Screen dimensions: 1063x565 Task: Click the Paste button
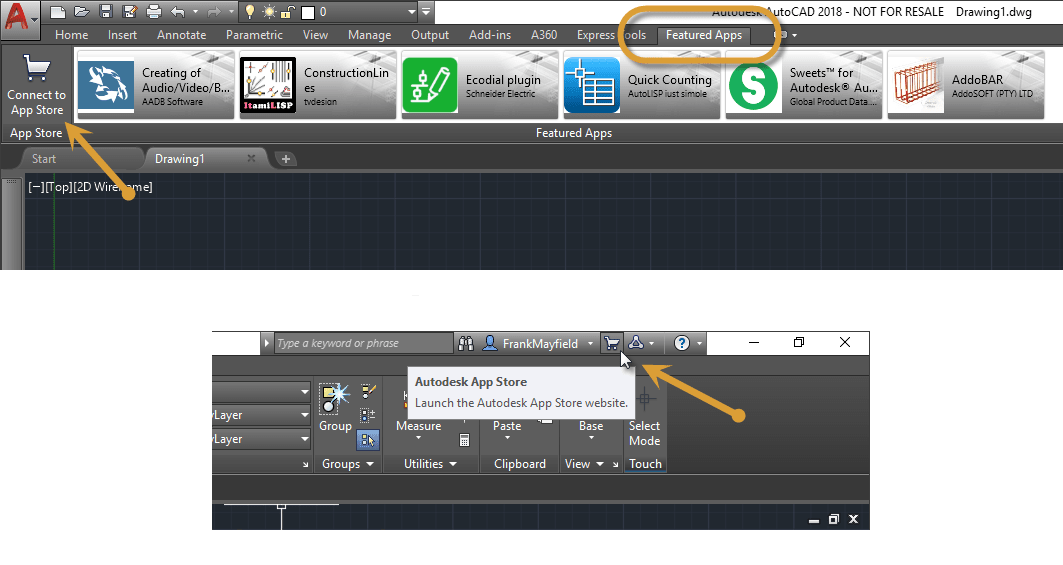point(507,426)
